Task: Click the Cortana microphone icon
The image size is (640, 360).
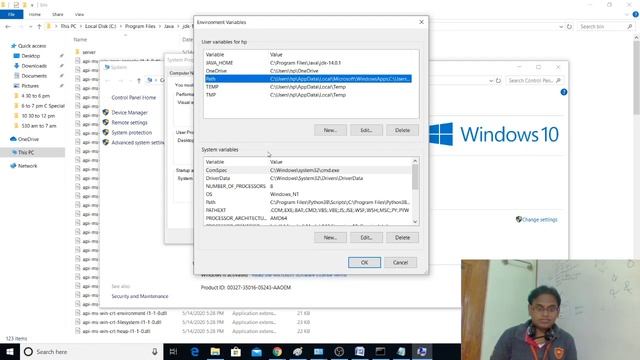Action: coord(155,351)
